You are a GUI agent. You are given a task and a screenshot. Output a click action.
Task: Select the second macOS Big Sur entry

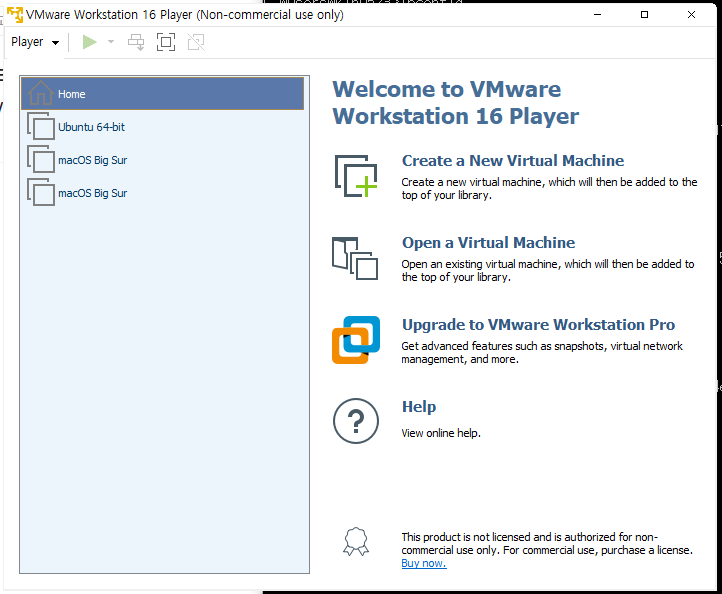[163, 193]
